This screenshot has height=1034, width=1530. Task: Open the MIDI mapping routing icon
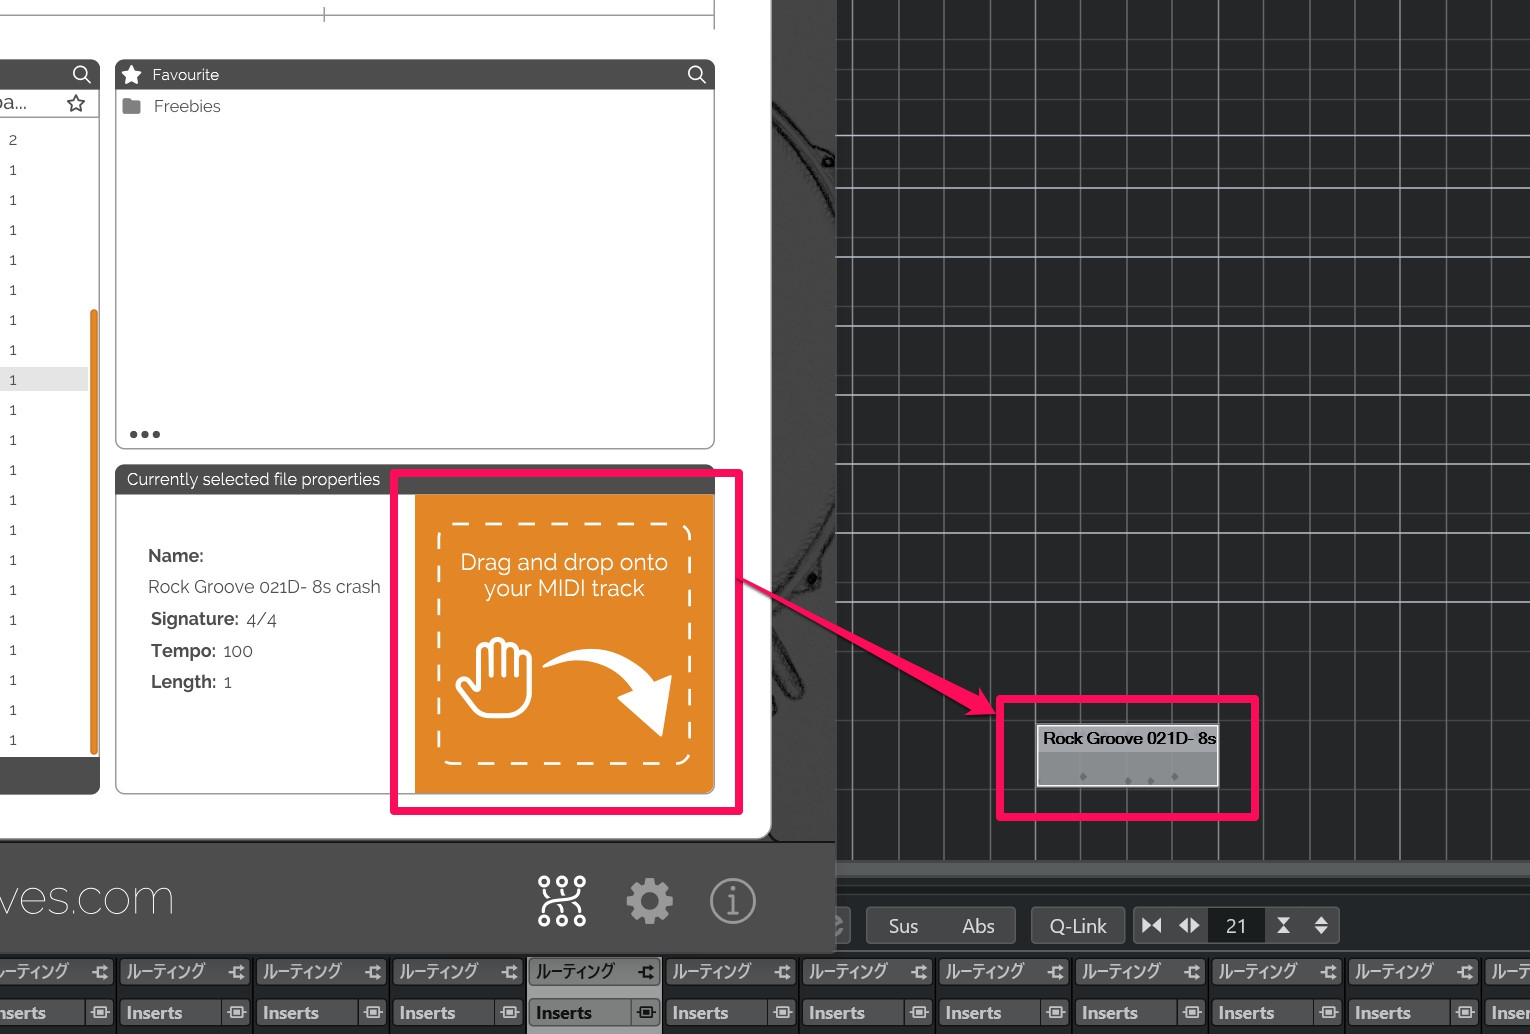pyautogui.click(x=562, y=901)
